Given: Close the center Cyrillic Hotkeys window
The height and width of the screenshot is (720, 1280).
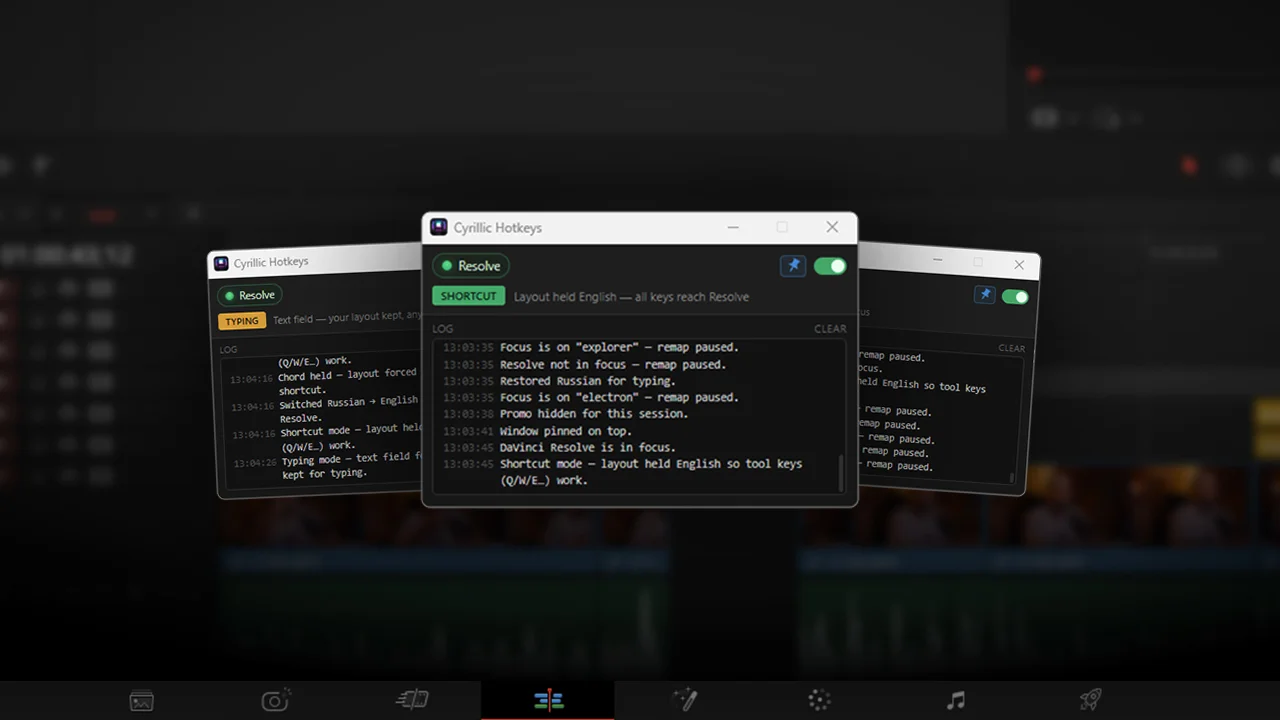Looking at the screenshot, I should coord(832,227).
